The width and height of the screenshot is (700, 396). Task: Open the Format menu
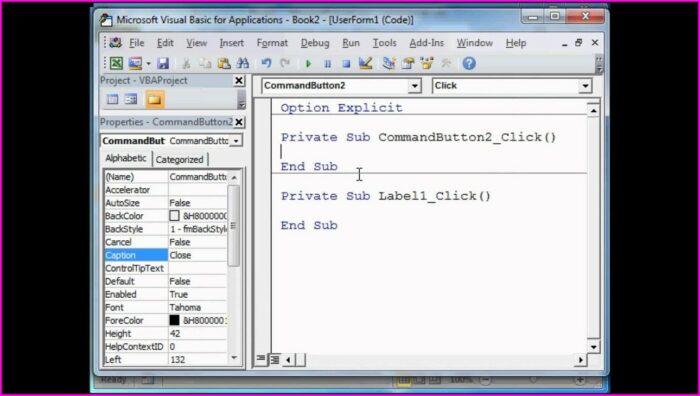click(272, 43)
